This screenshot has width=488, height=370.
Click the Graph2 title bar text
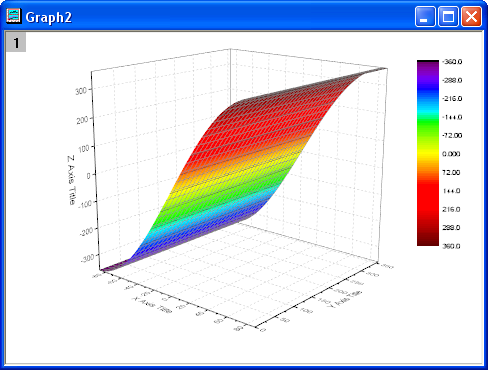point(49,17)
